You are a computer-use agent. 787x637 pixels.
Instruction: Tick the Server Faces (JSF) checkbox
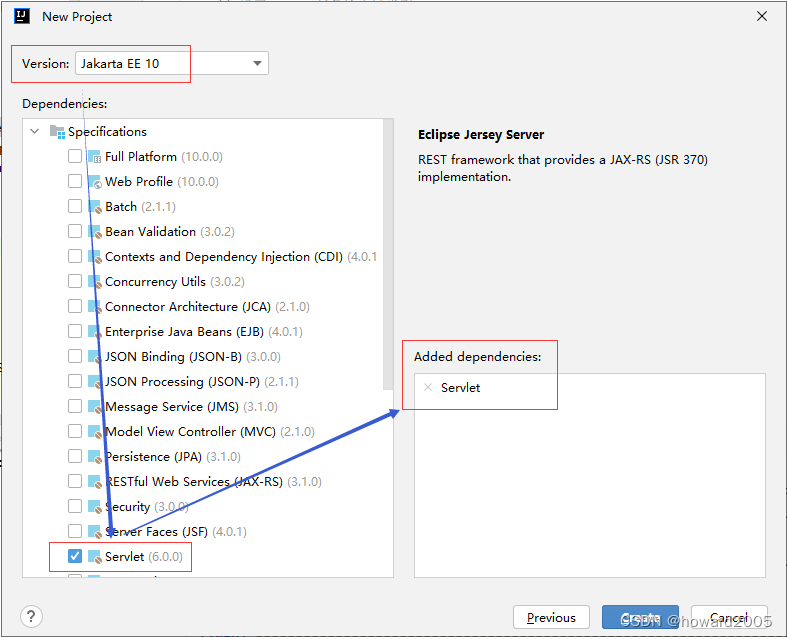click(x=75, y=531)
